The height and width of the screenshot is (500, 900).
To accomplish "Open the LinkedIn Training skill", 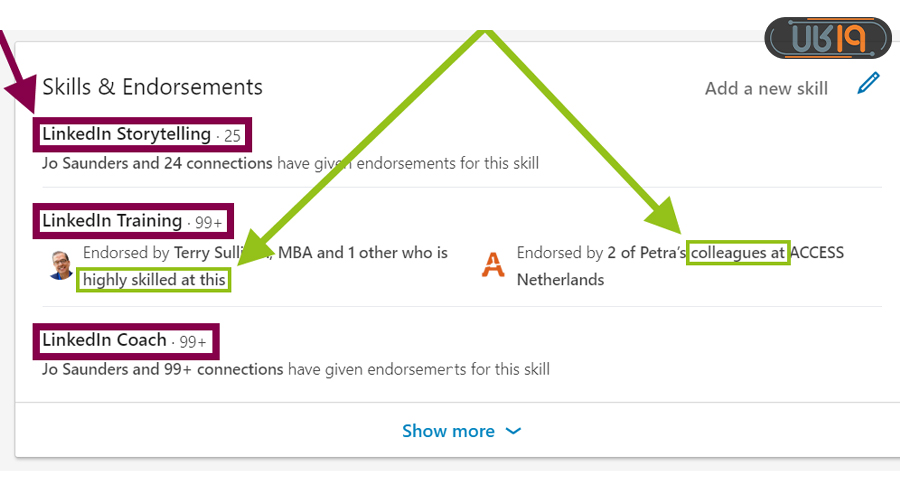I will (x=112, y=221).
